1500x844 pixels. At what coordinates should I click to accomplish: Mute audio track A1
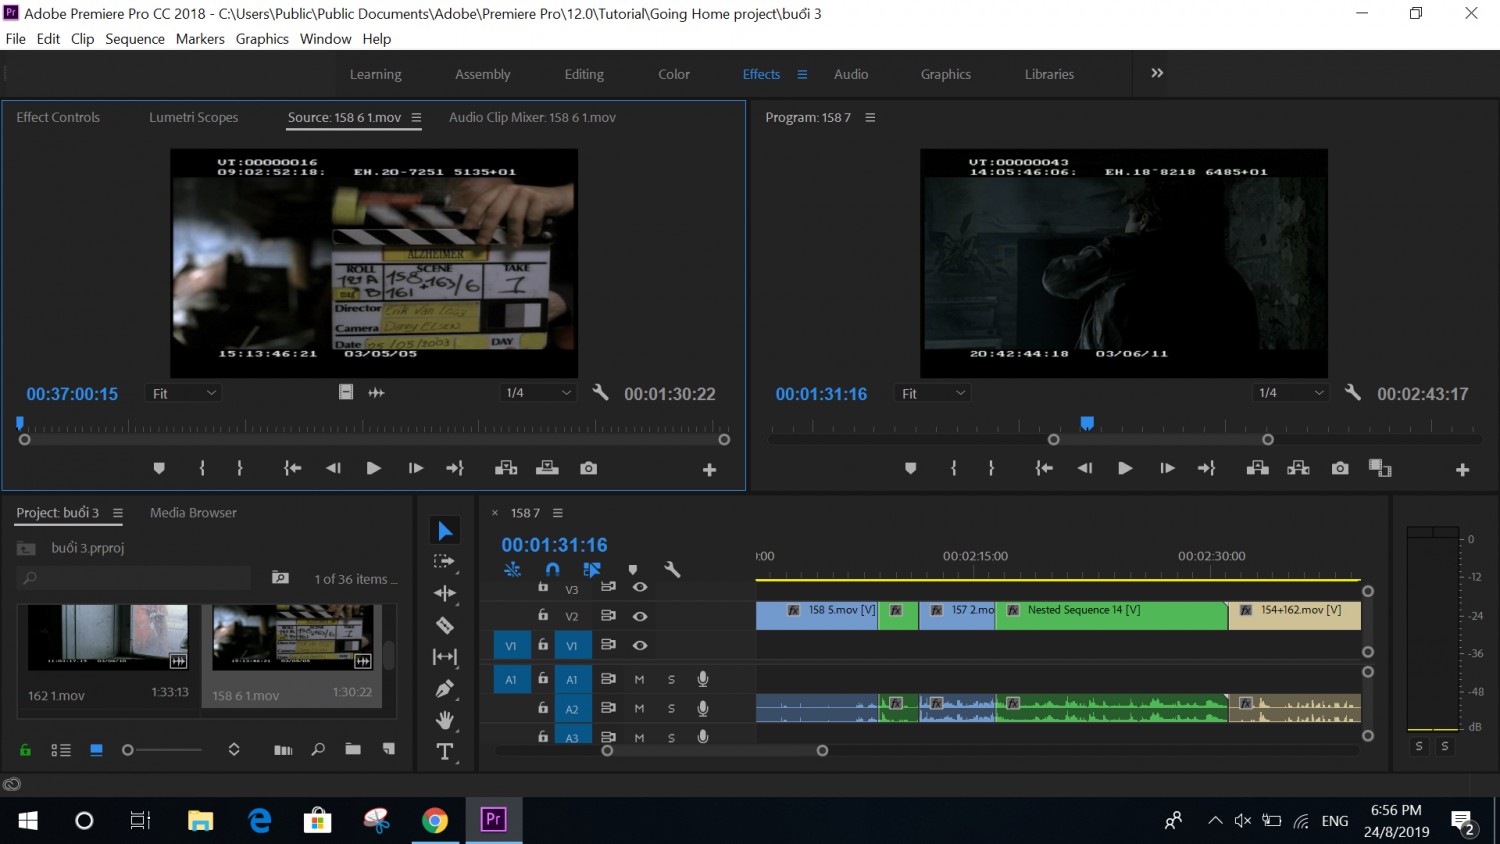pyautogui.click(x=639, y=679)
